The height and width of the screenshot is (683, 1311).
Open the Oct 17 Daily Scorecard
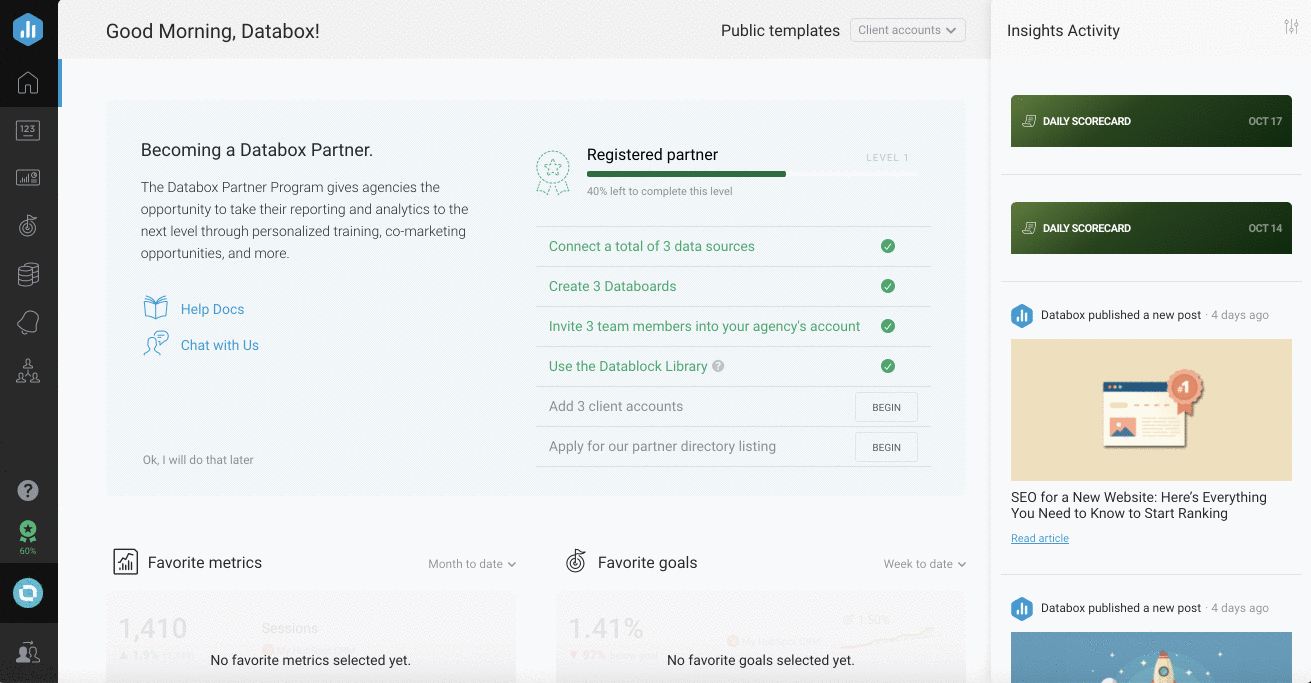click(x=1151, y=121)
